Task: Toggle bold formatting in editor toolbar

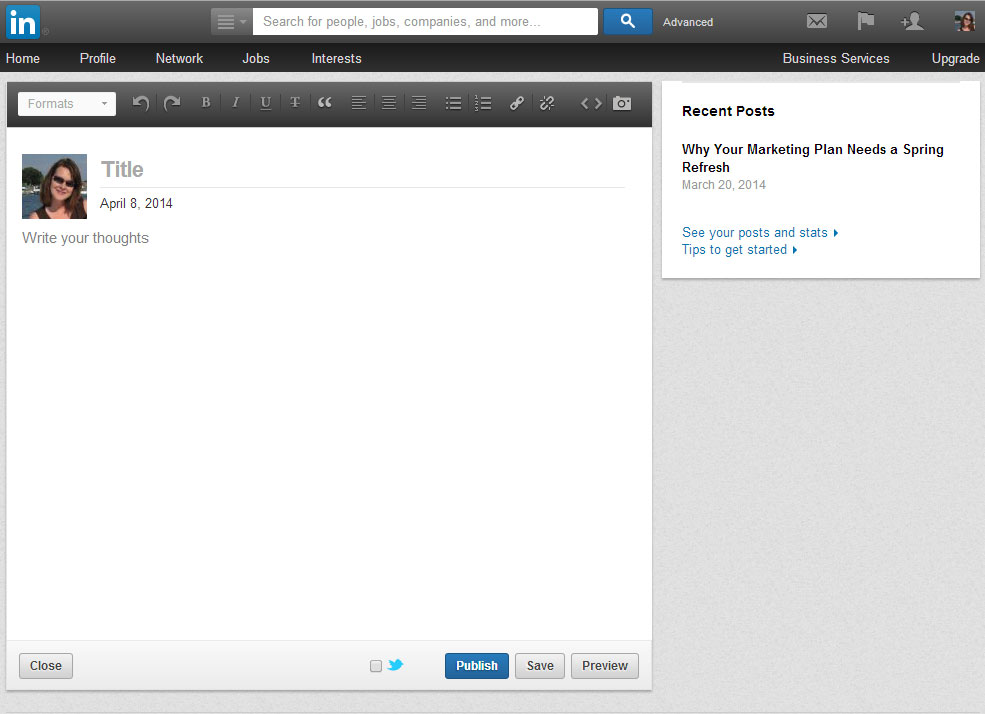Action: tap(205, 103)
